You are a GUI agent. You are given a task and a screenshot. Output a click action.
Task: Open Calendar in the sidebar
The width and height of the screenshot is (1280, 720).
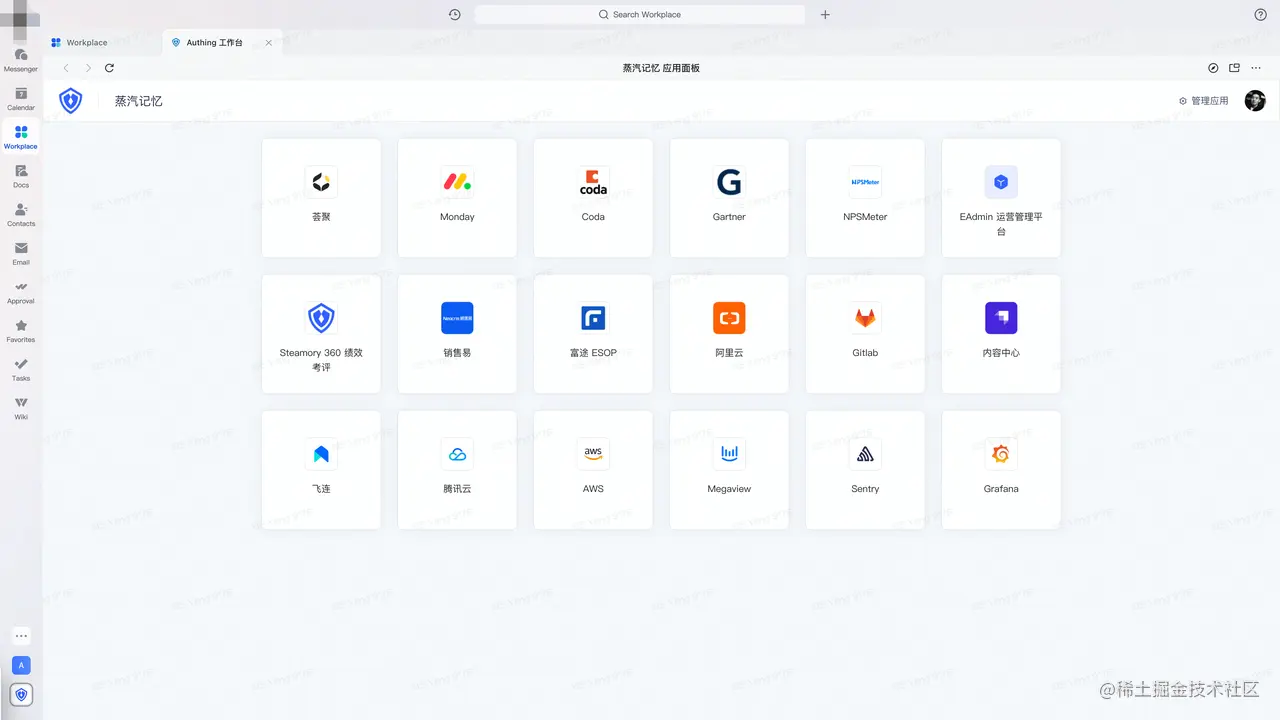[x=21, y=99]
